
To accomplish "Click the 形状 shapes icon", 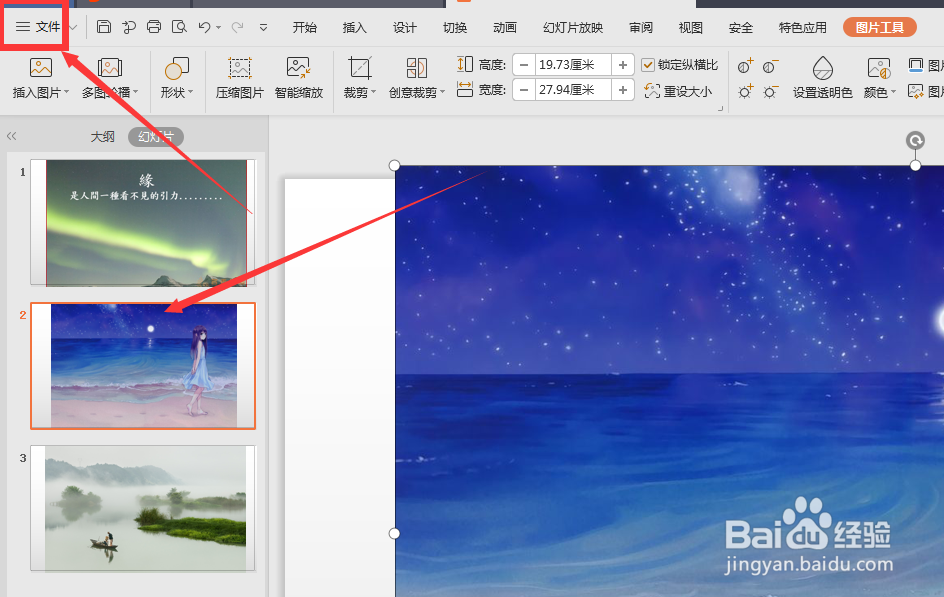I will [177, 68].
